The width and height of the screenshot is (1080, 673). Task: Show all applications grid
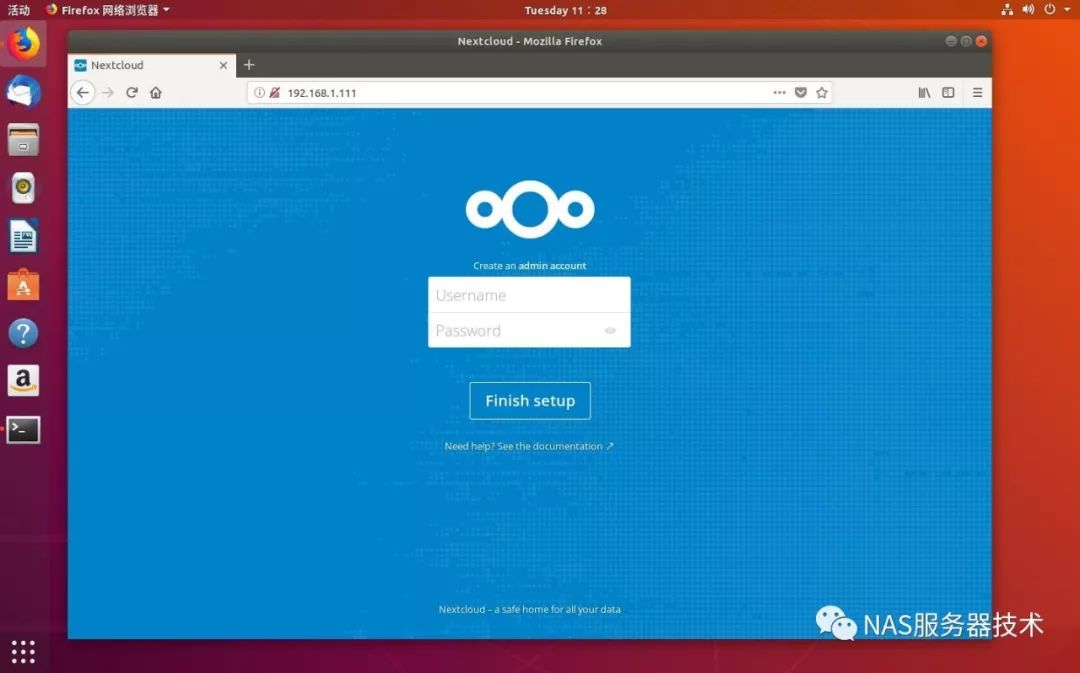point(23,652)
